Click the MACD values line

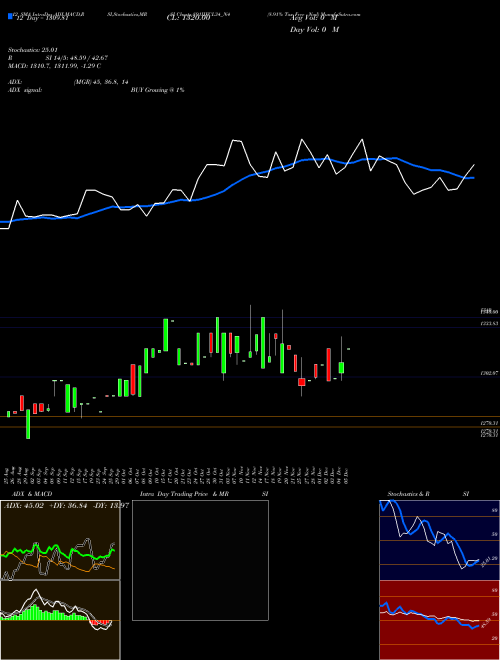(x=54, y=66)
